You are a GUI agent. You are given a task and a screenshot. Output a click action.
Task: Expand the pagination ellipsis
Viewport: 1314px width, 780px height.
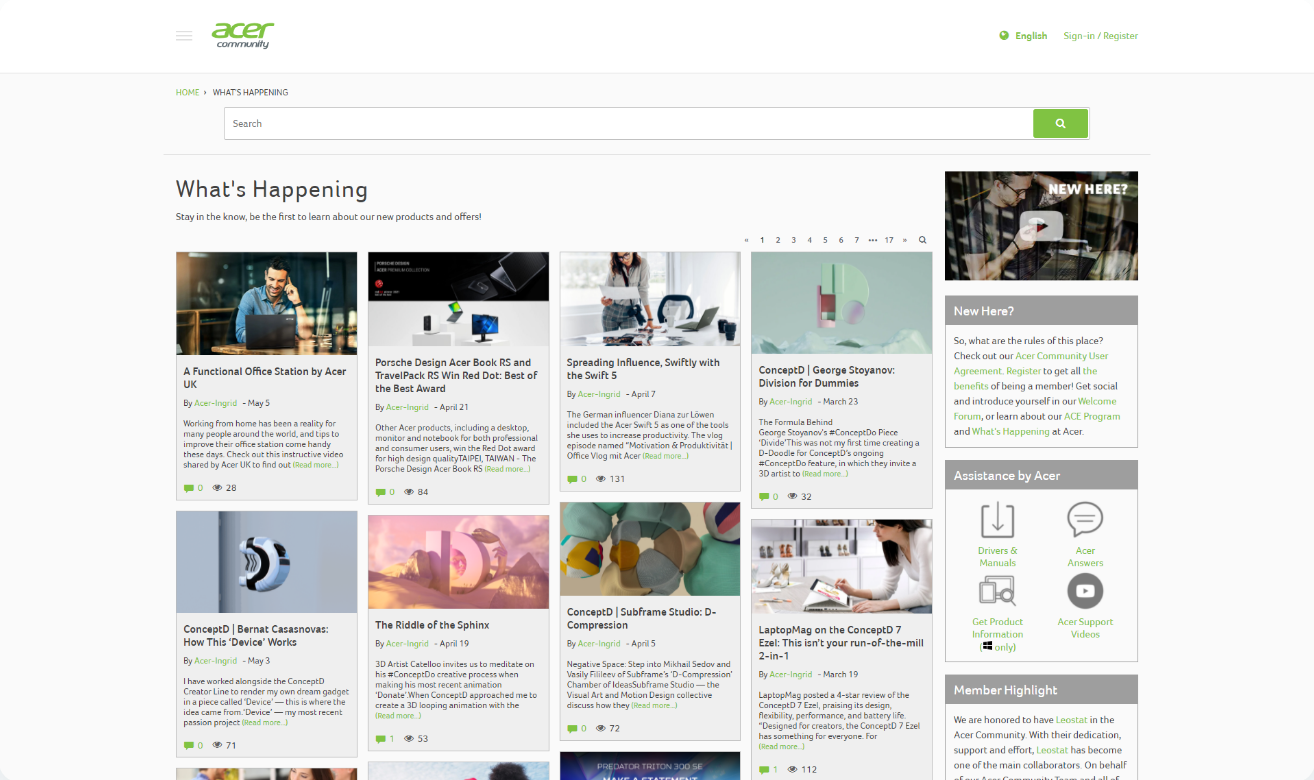point(873,240)
